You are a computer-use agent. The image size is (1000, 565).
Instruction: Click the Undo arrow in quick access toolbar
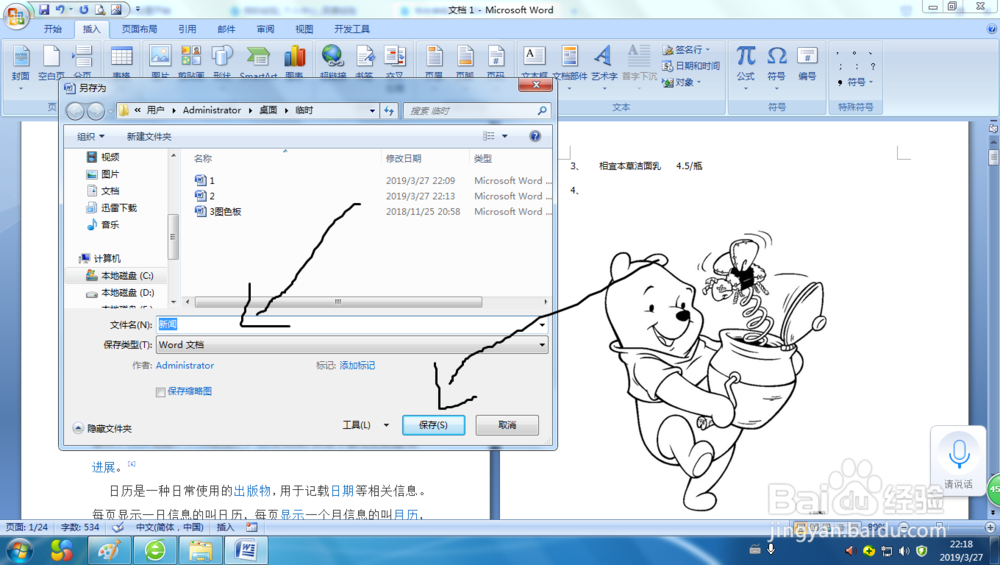[x=60, y=10]
